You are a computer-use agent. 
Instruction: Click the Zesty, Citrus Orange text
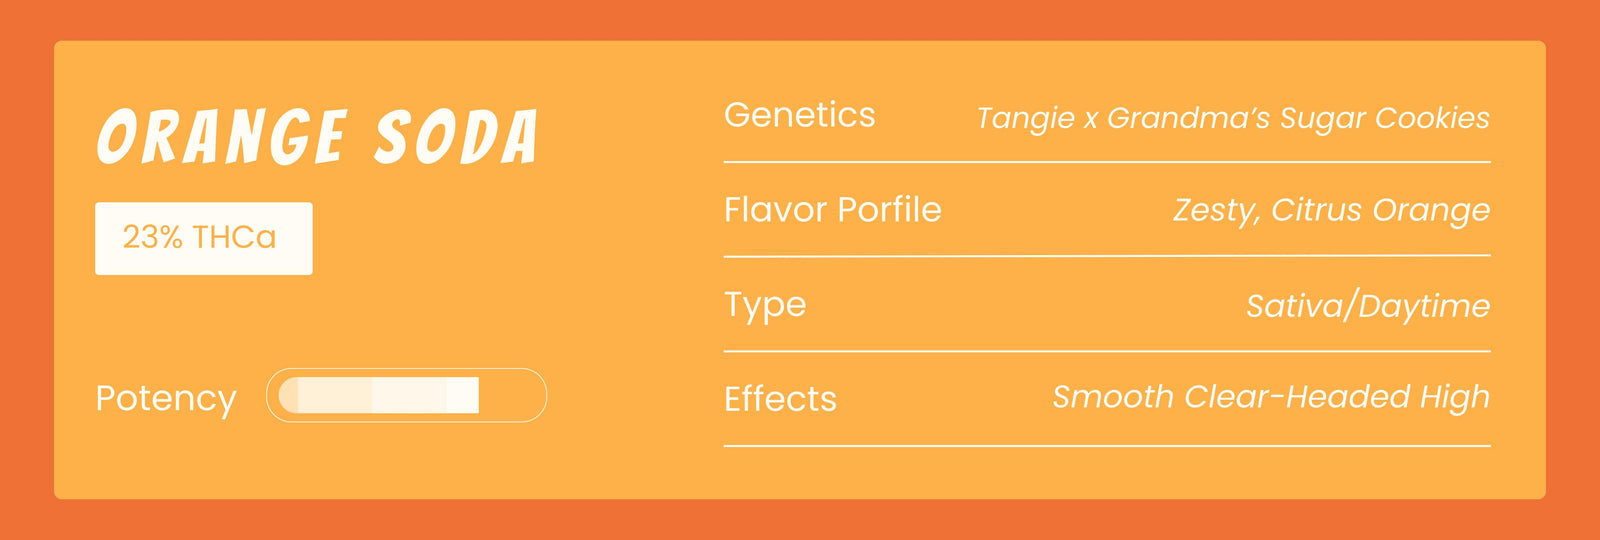1331,210
